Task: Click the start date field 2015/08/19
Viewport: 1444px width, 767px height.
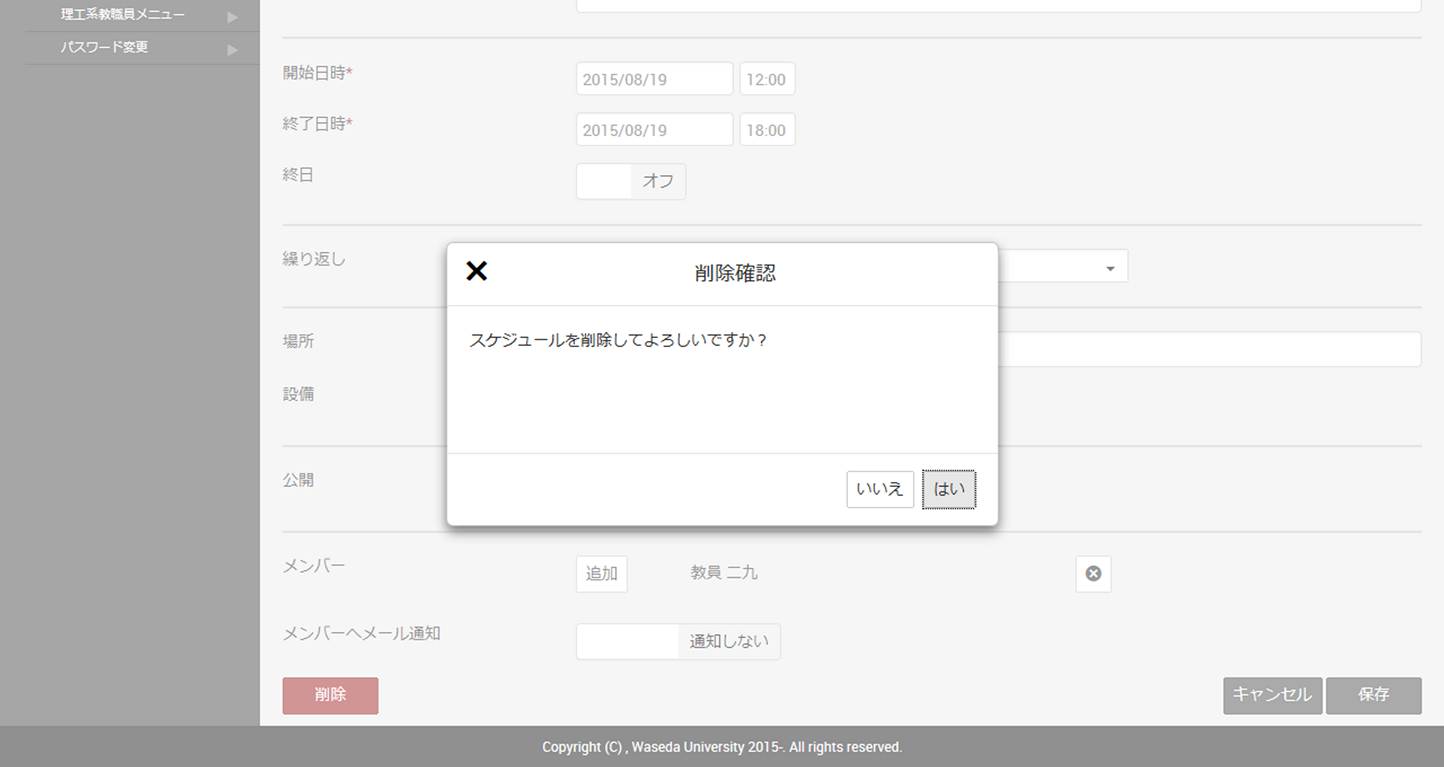Action: click(655, 79)
